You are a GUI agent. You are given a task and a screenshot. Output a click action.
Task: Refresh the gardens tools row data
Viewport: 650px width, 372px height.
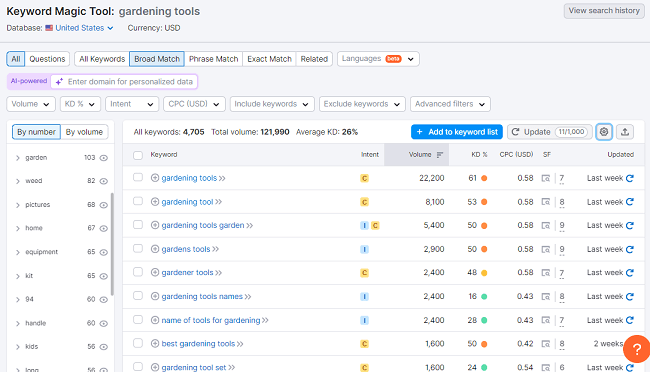[x=630, y=249]
